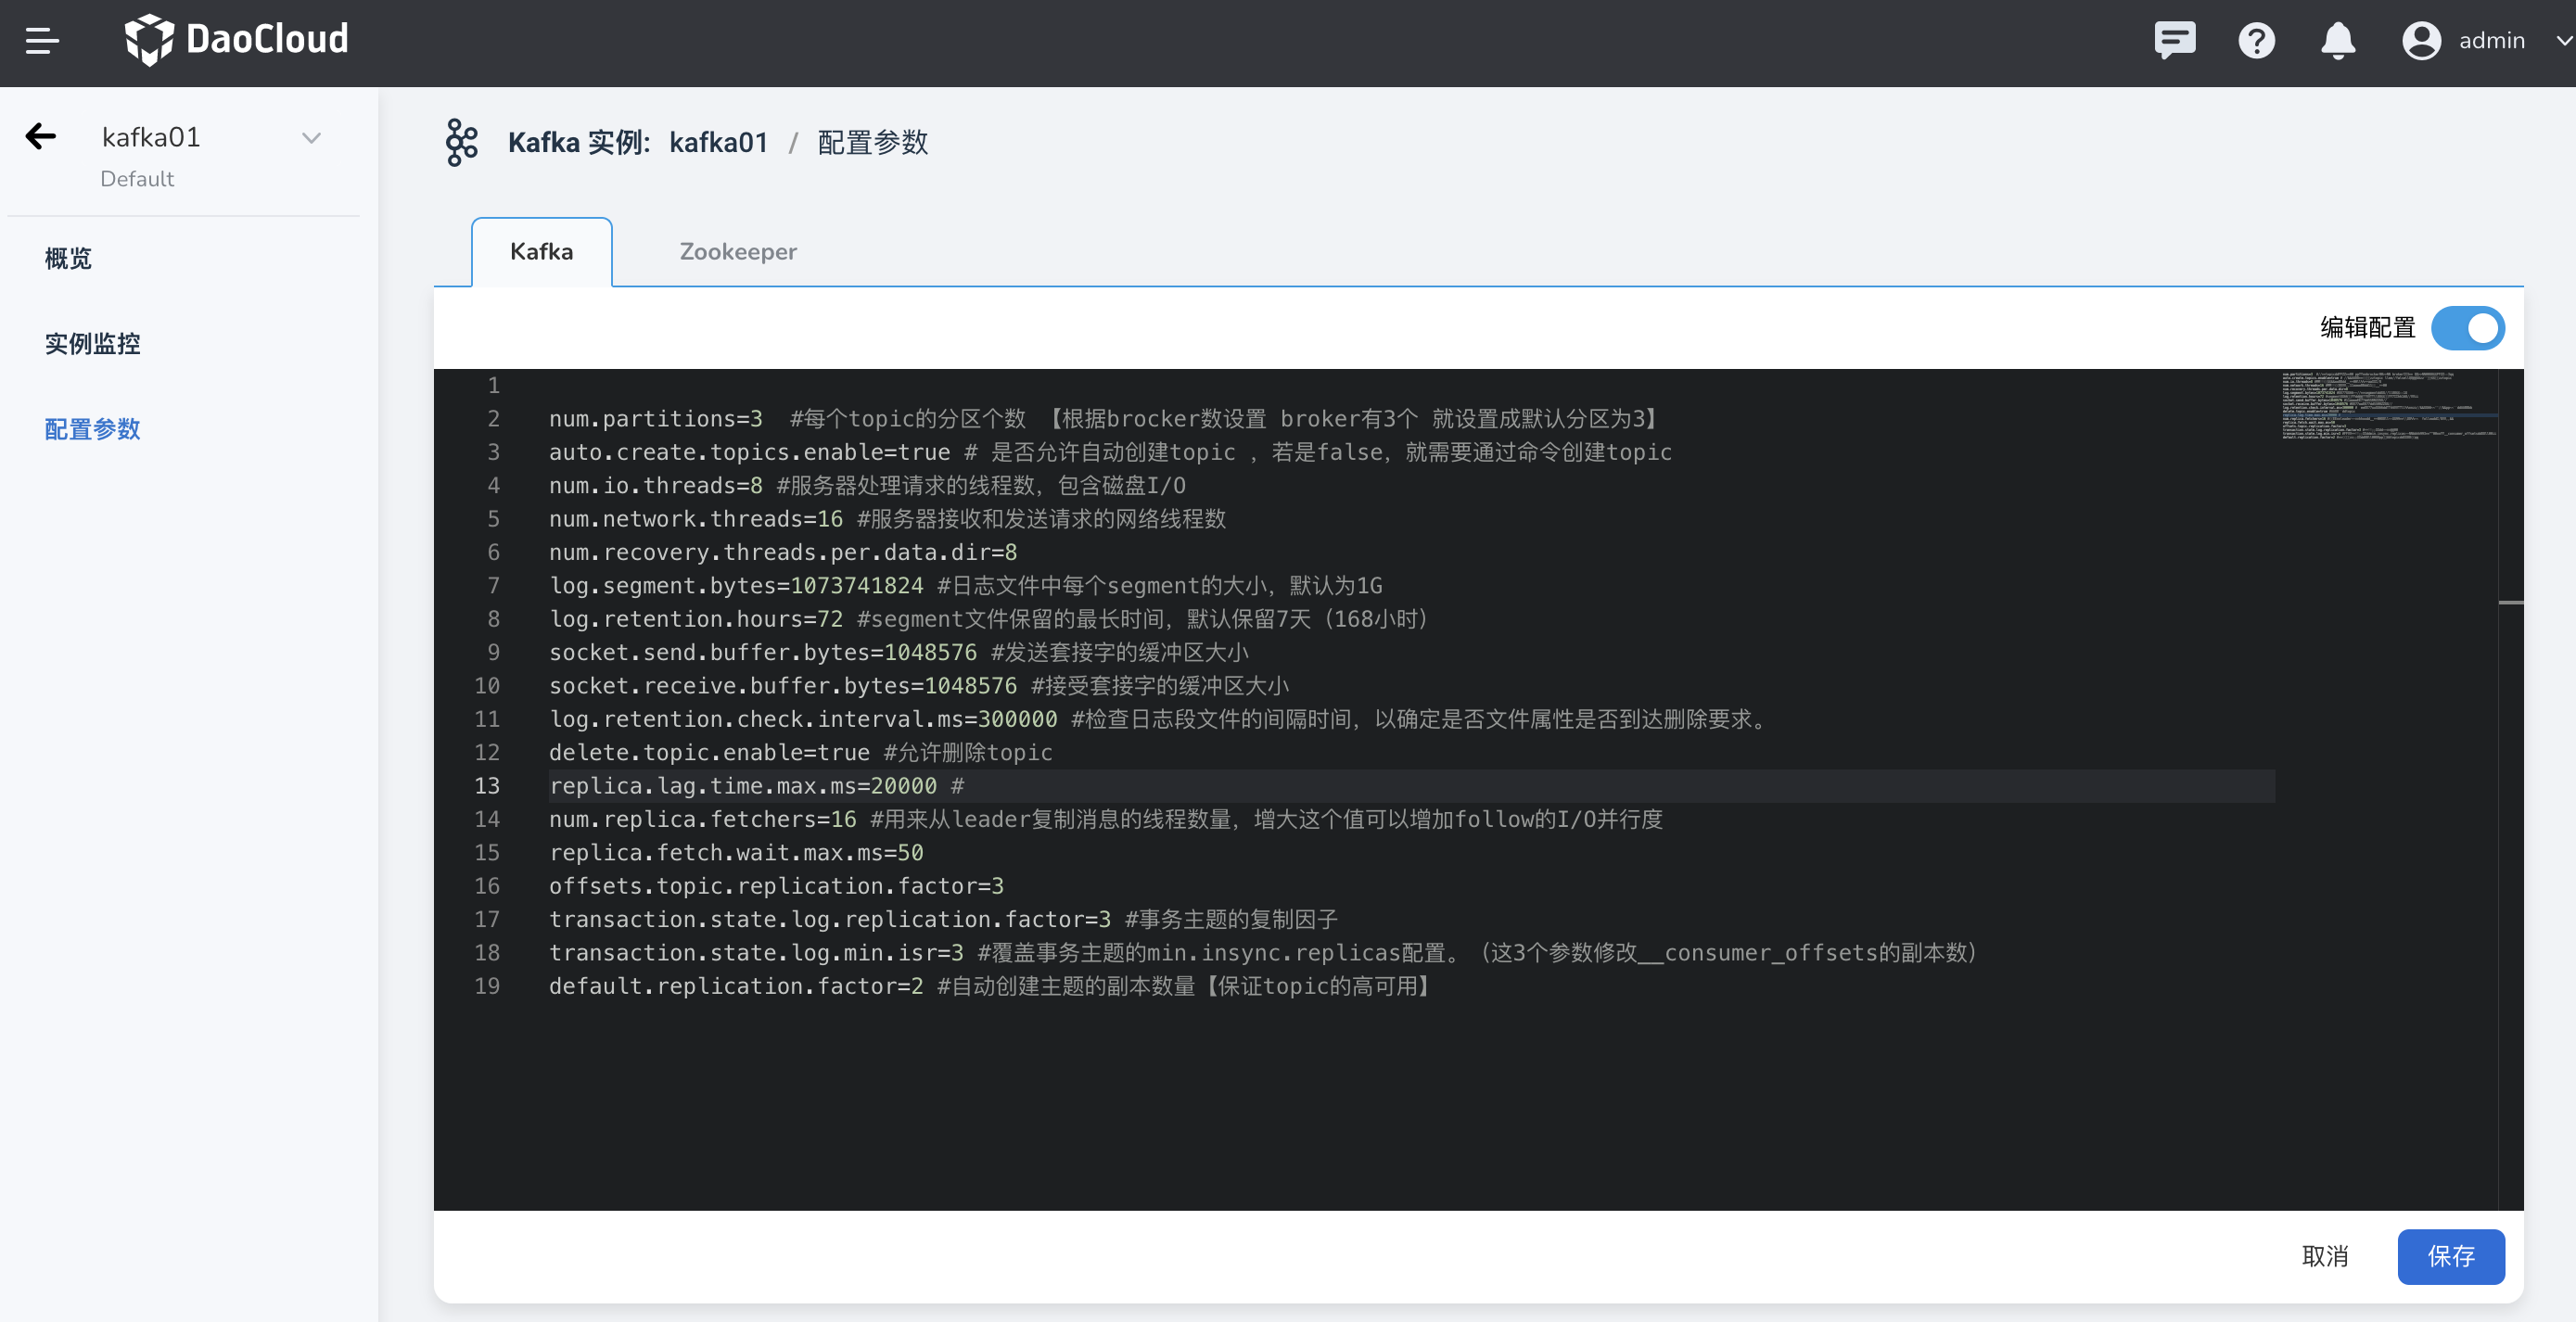Screen dimensions: 2576x1322
Task: Click the DaoCloud logo
Action: tap(236, 40)
